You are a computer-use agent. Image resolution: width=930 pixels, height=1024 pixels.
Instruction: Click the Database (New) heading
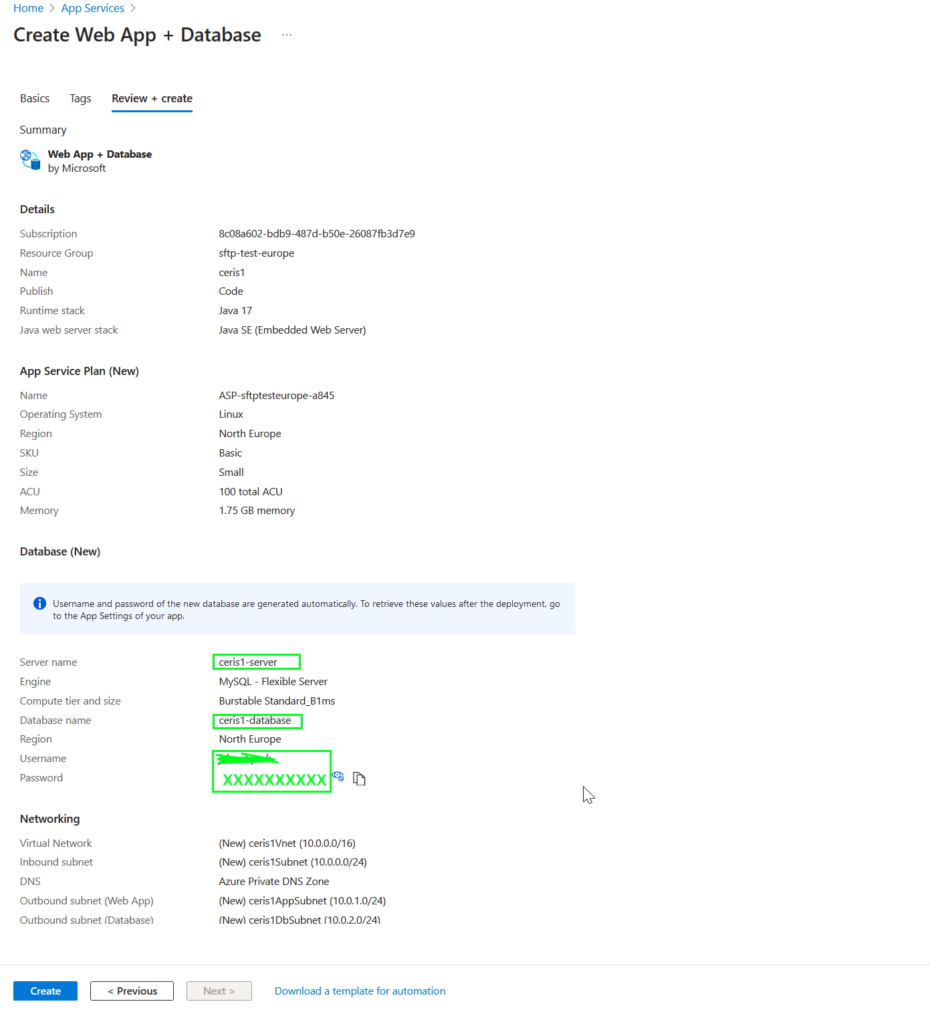[x=60, y=552]
